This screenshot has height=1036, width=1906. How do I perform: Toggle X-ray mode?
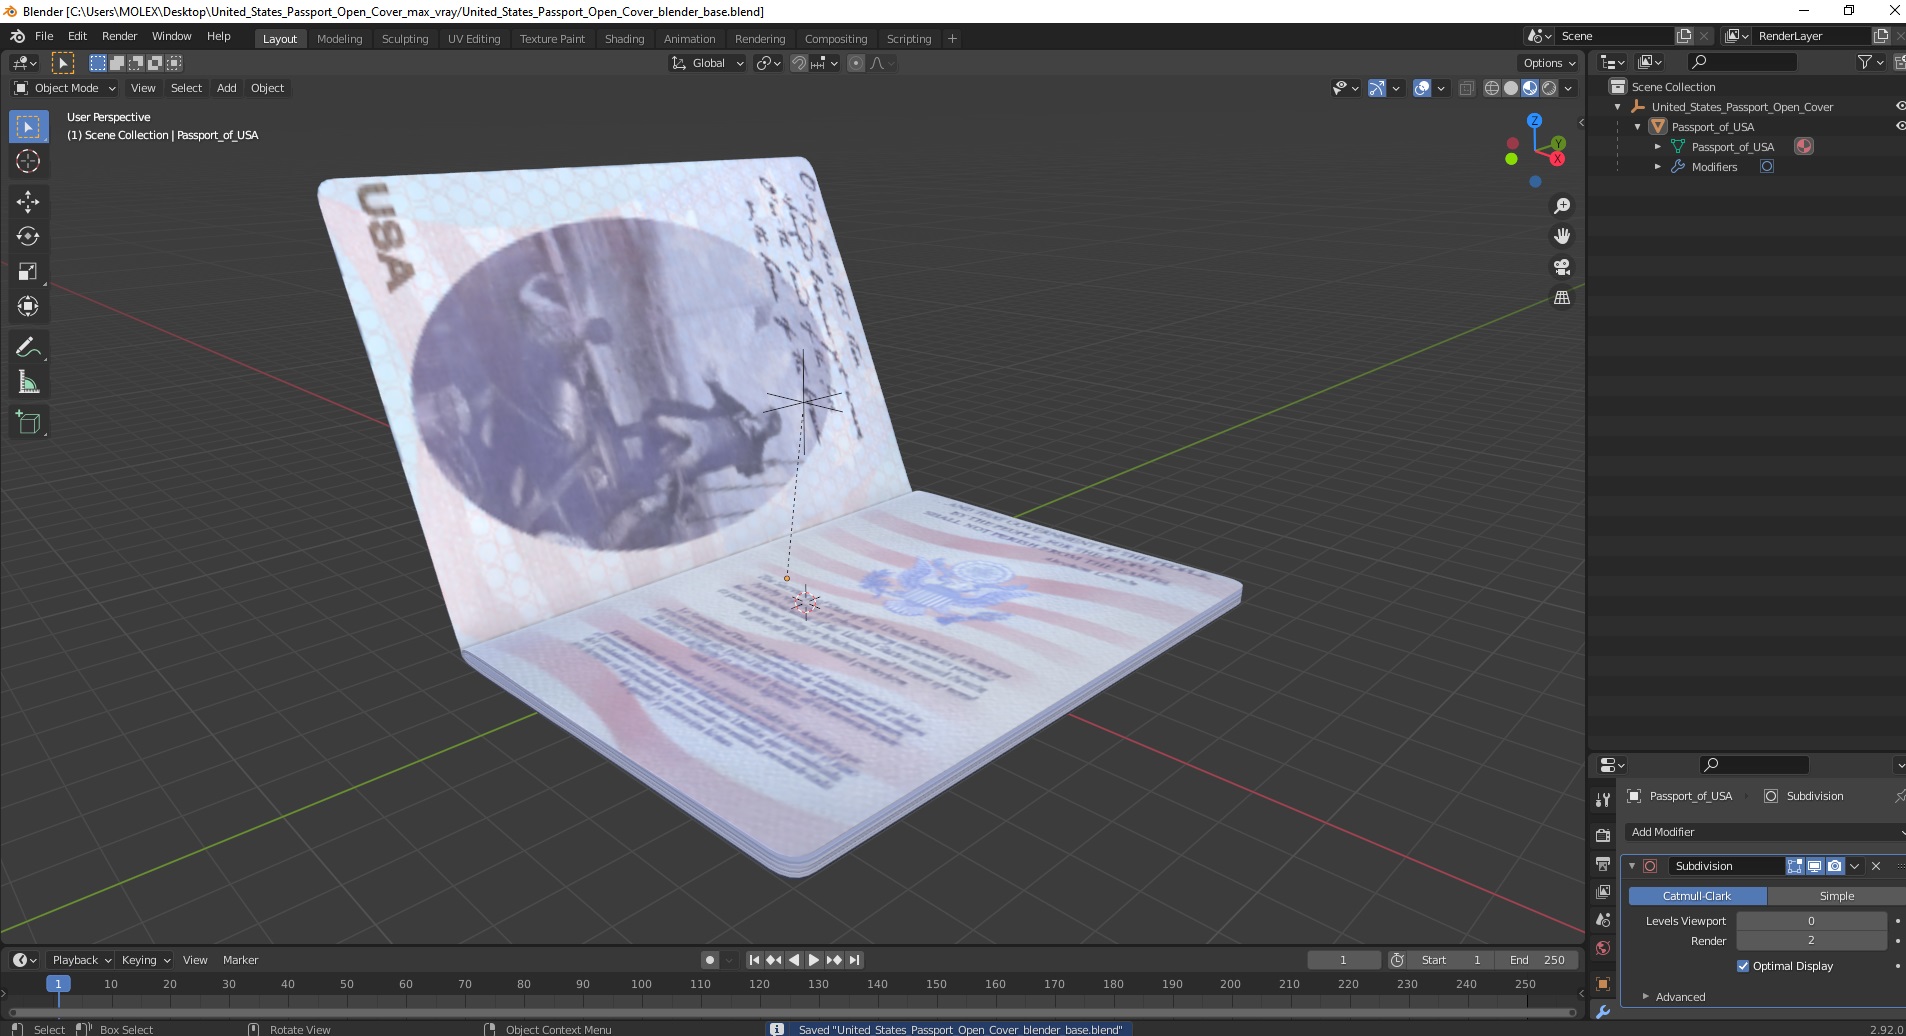1467,88
